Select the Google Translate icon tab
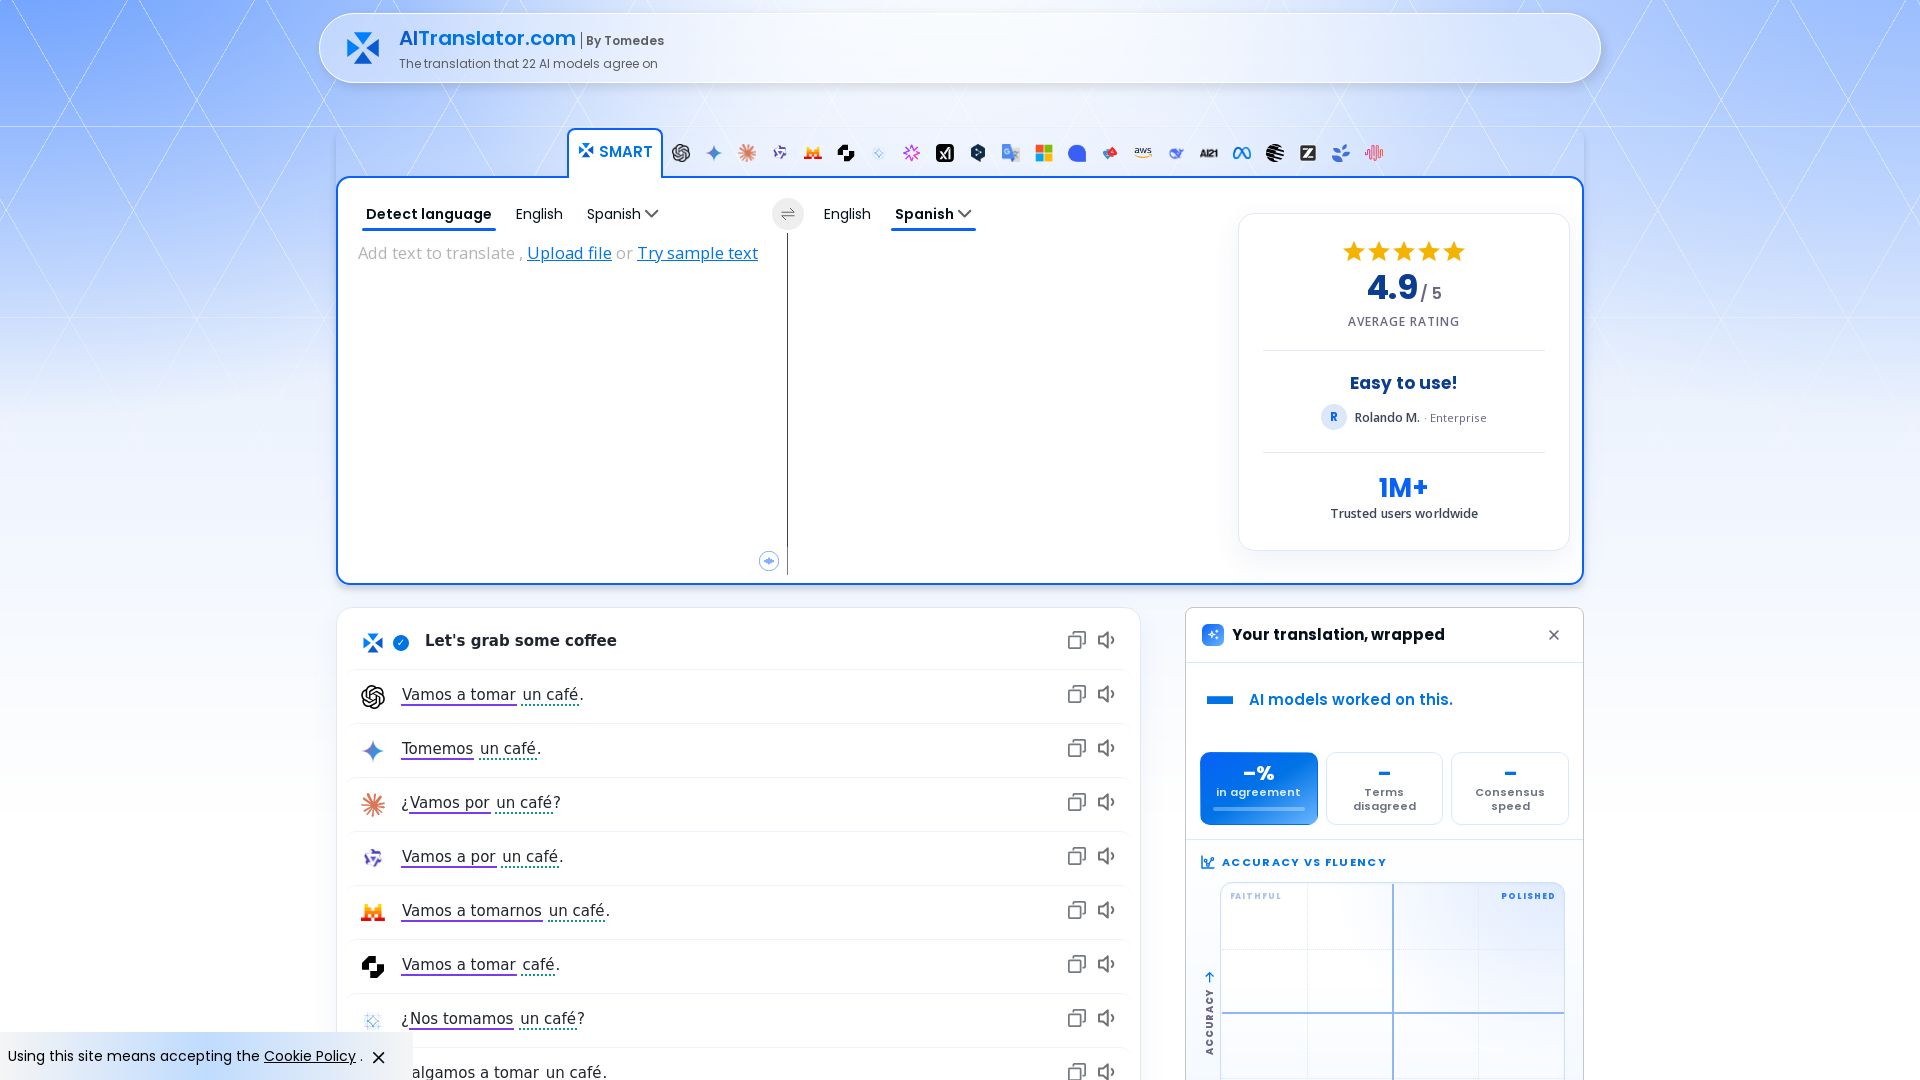Screen dimensions: 1920x1080 [1011, 153]
